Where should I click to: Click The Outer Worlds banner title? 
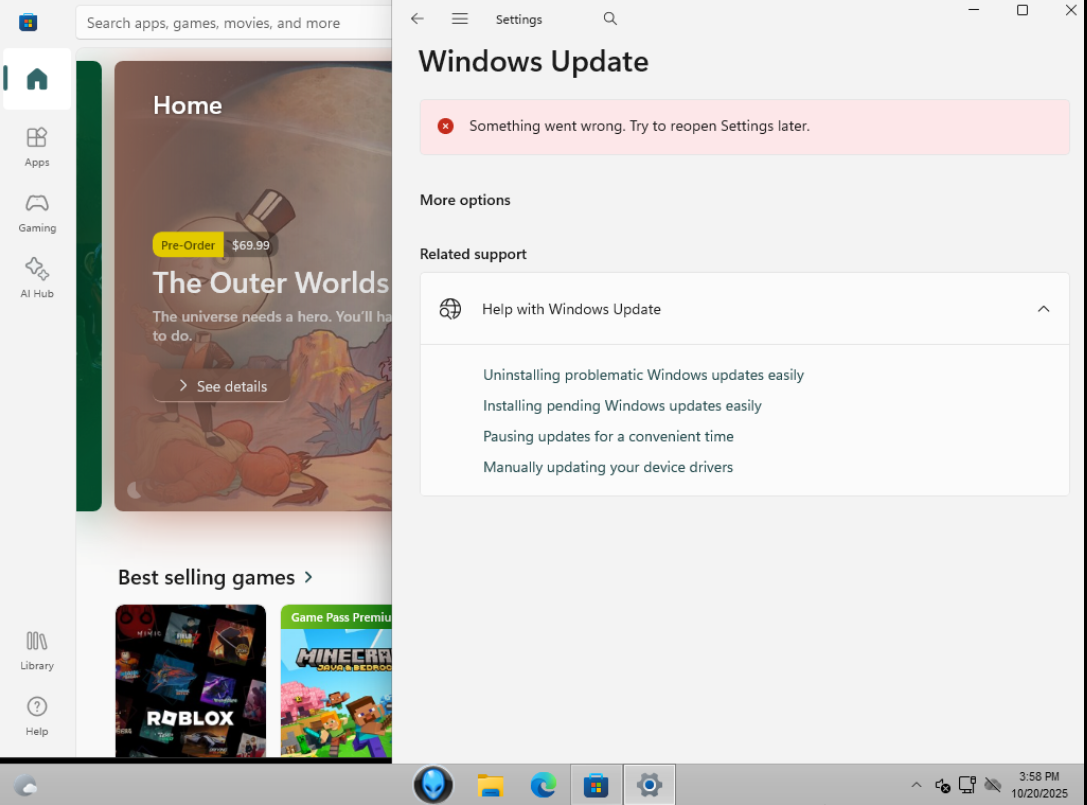coord(270,283)
